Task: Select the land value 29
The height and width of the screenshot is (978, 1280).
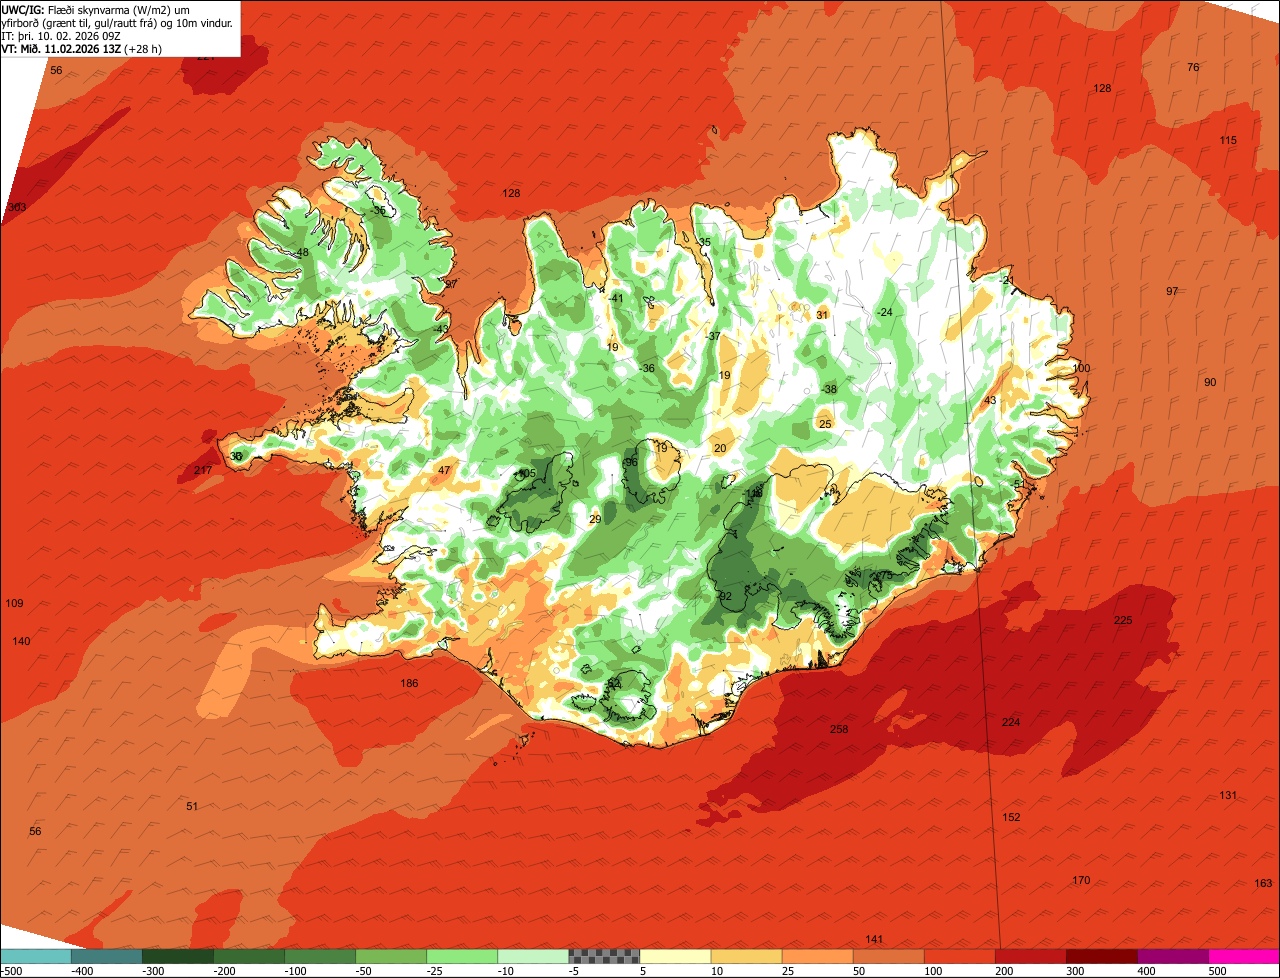Action: (x=595, y=520)
